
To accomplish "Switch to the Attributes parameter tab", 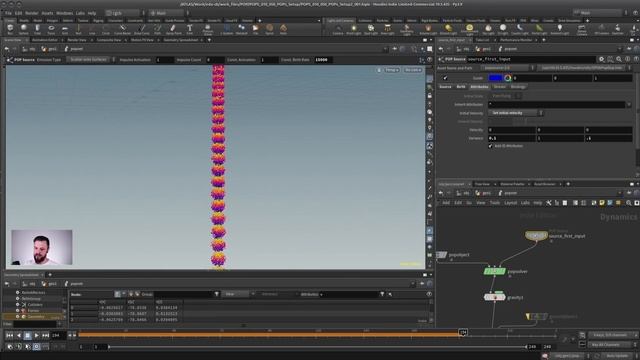I will pyautogui.click(x=479, y=87).
